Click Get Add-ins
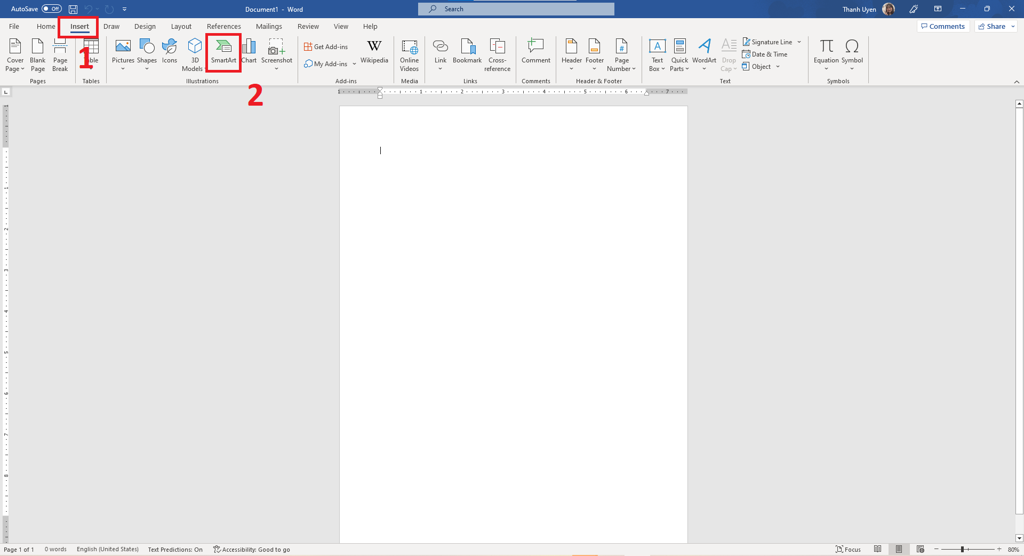The image size is (1024, 556). [326, 47]
